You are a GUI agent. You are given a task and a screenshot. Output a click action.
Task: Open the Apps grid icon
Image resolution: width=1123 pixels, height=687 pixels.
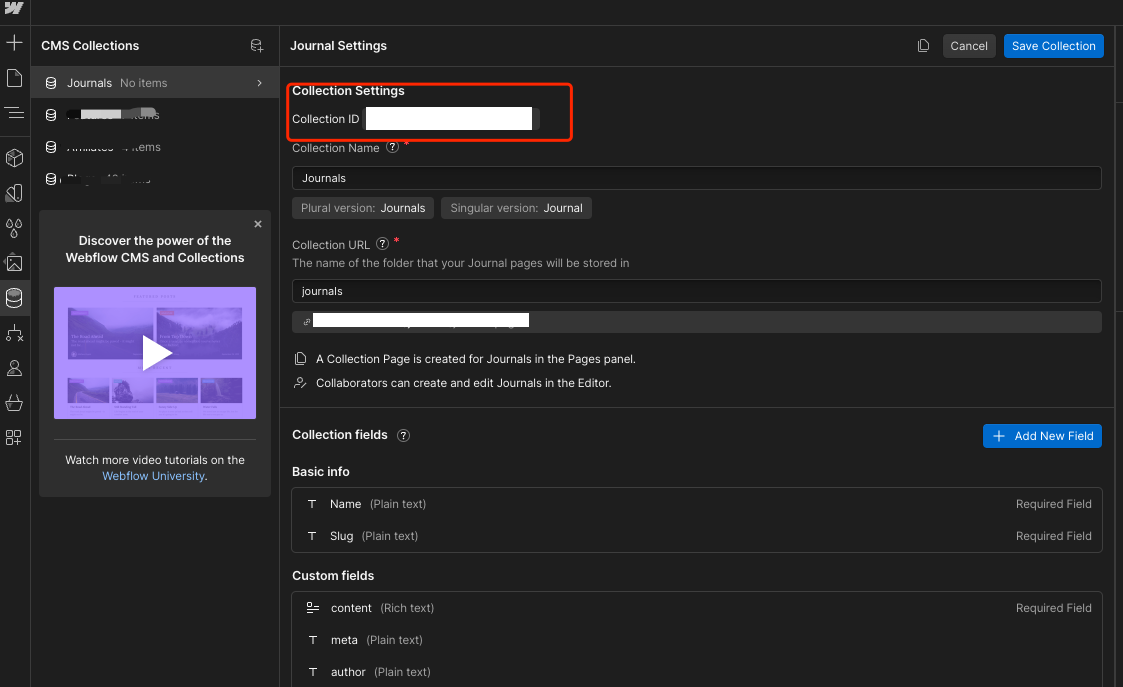[14, 437]
